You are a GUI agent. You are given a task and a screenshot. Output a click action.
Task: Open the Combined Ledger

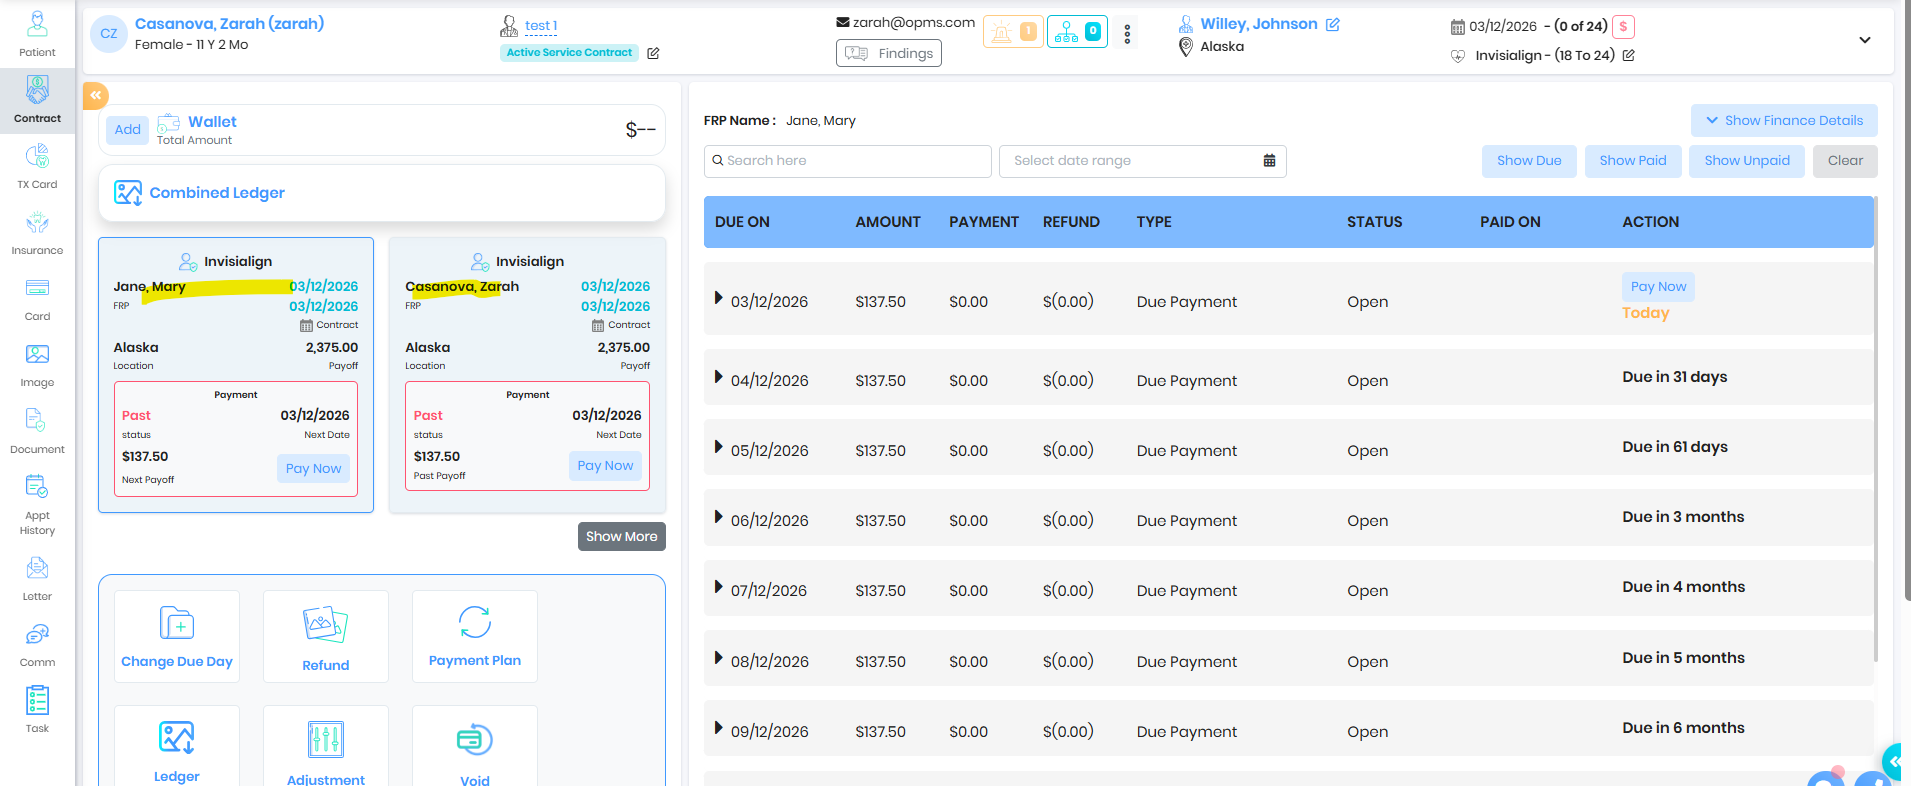click(382, 193)
